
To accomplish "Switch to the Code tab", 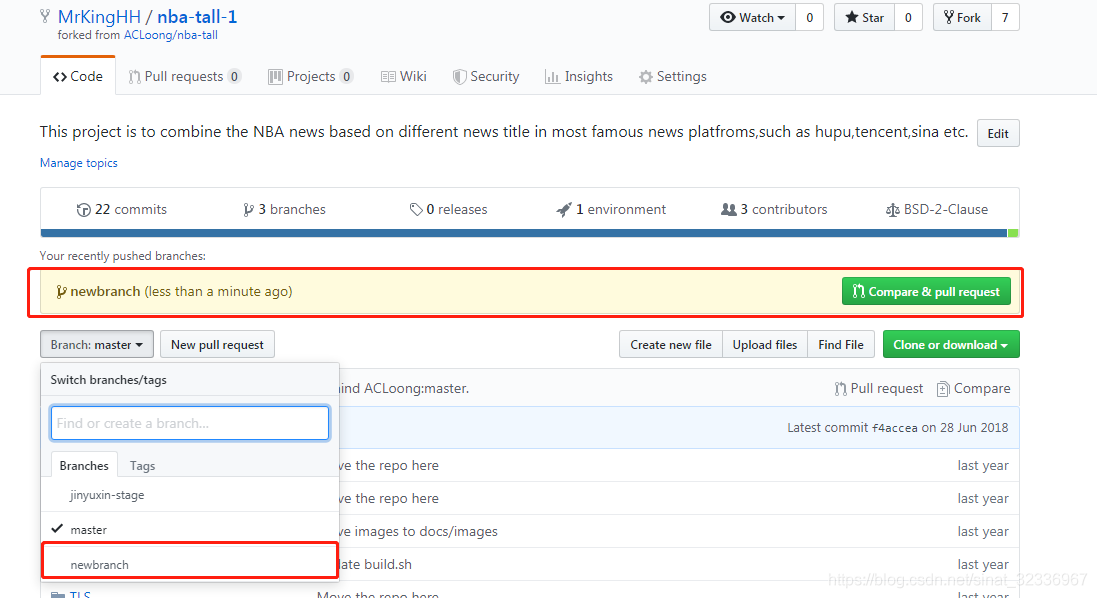I will coord(78,76).
